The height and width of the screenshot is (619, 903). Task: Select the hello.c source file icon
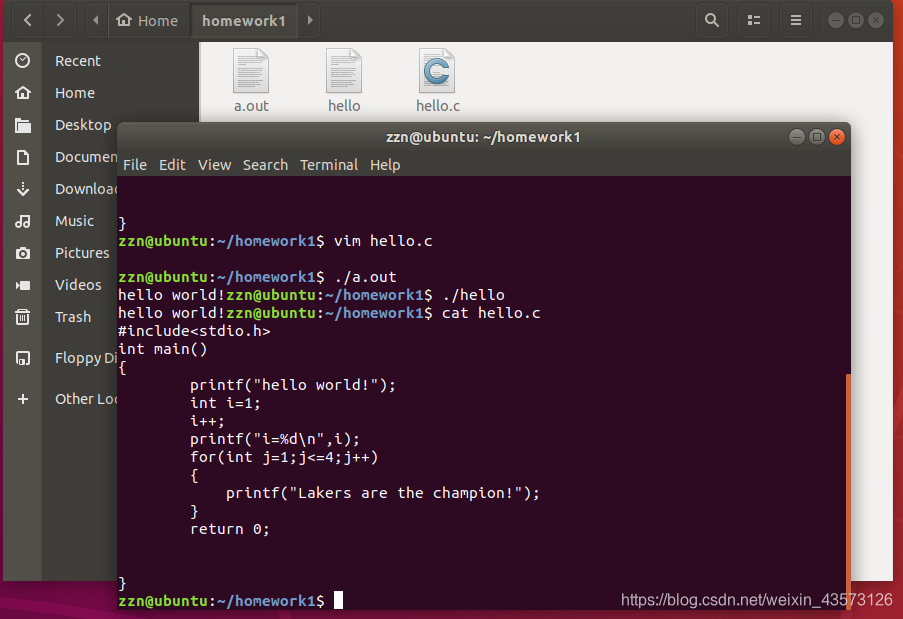[x=437, y=71]
